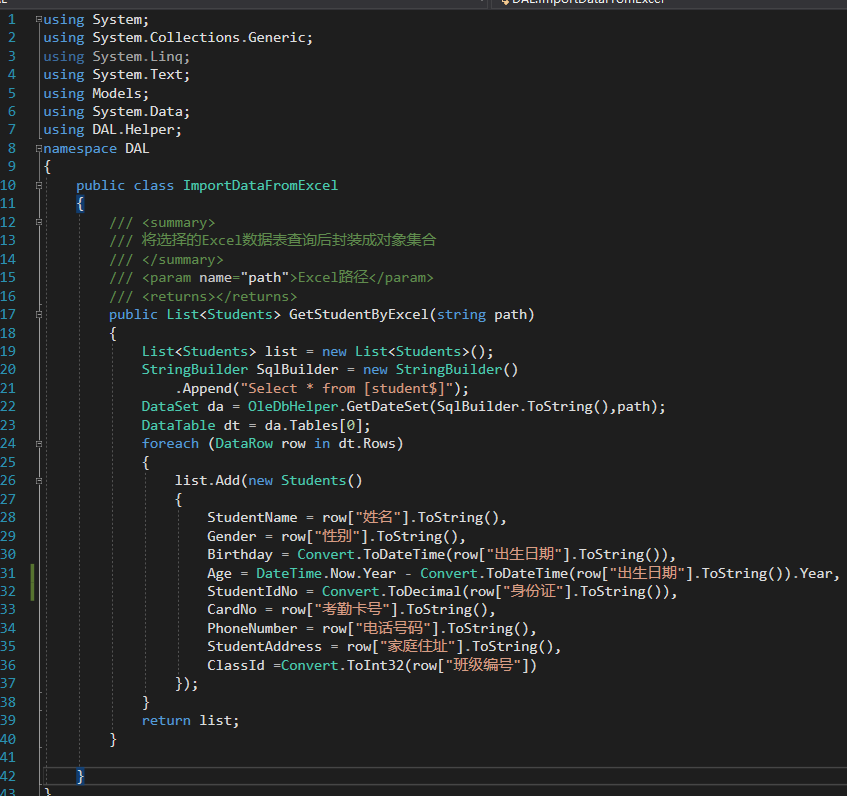The height and width of the screenshot is (796, 847).
Task: Click the highlighted closing brace on line 42
Action: [x=80, y=776]
